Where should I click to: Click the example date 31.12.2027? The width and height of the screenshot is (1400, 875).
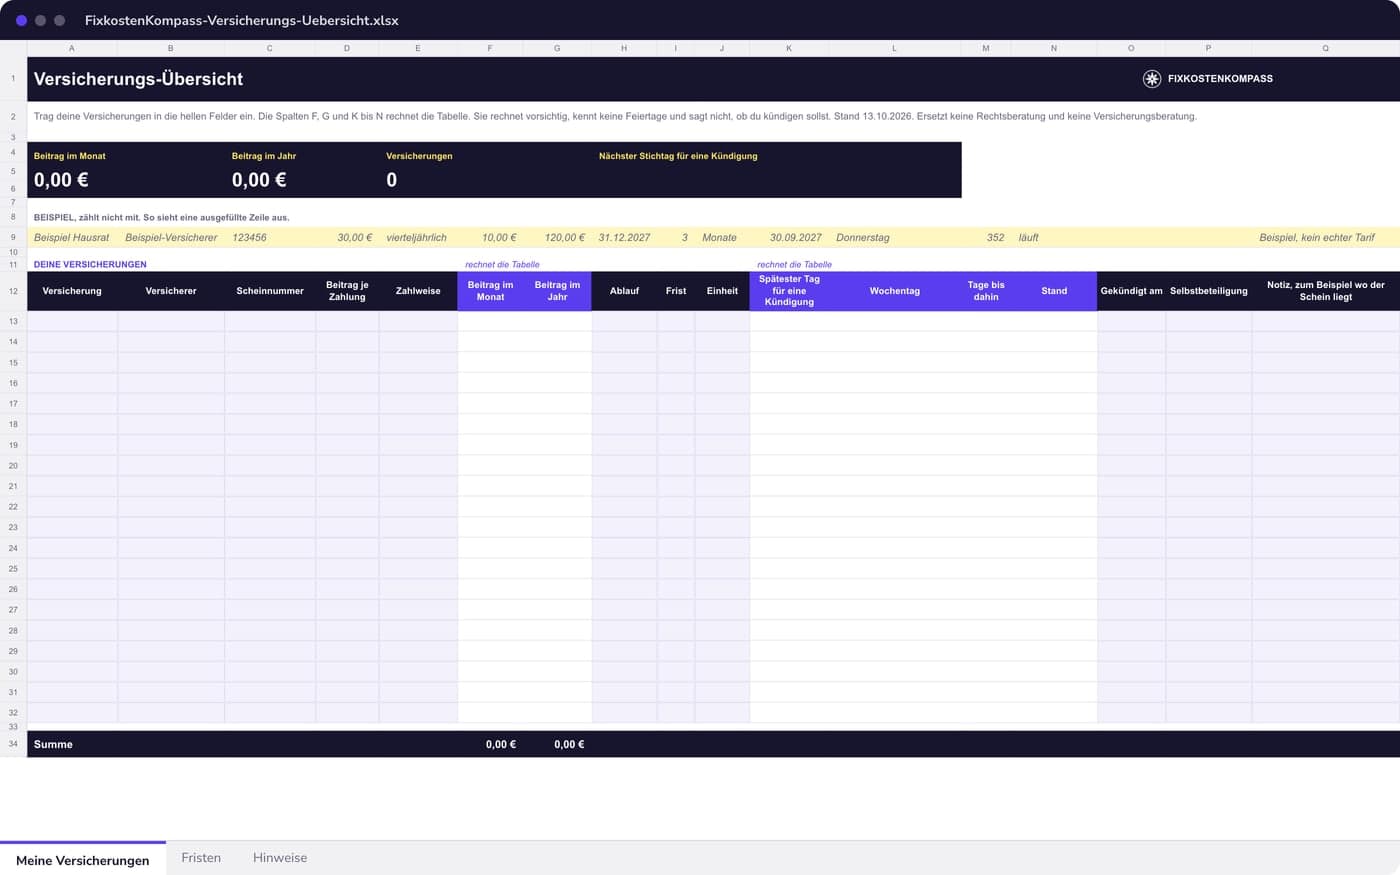(624, 238)
